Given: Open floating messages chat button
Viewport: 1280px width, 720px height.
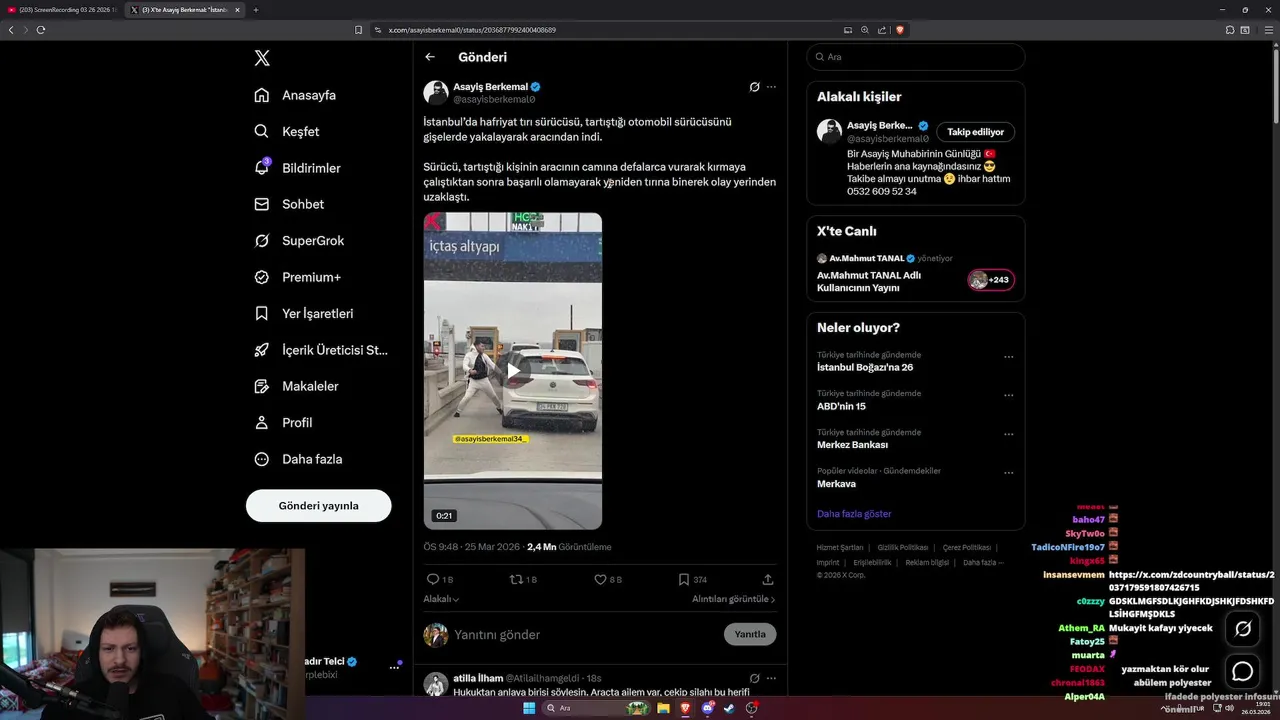Looking at the screenshot, I should click(1243, 672).
